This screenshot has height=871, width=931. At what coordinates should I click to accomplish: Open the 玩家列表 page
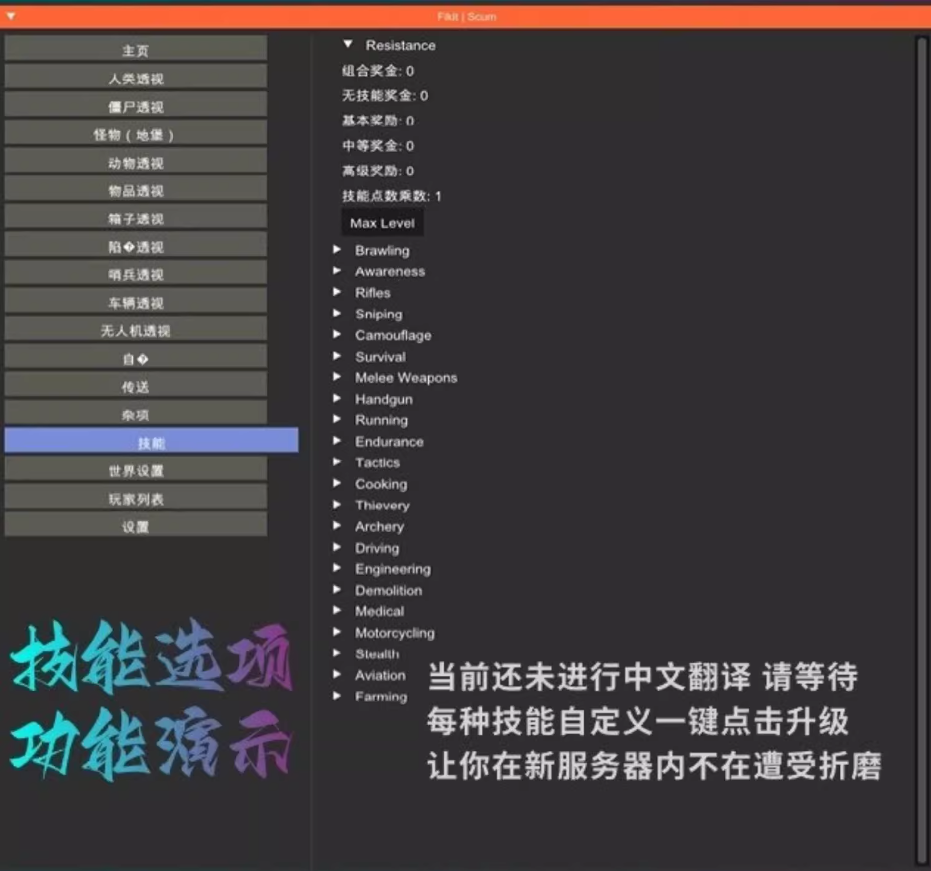click(136, 498)
